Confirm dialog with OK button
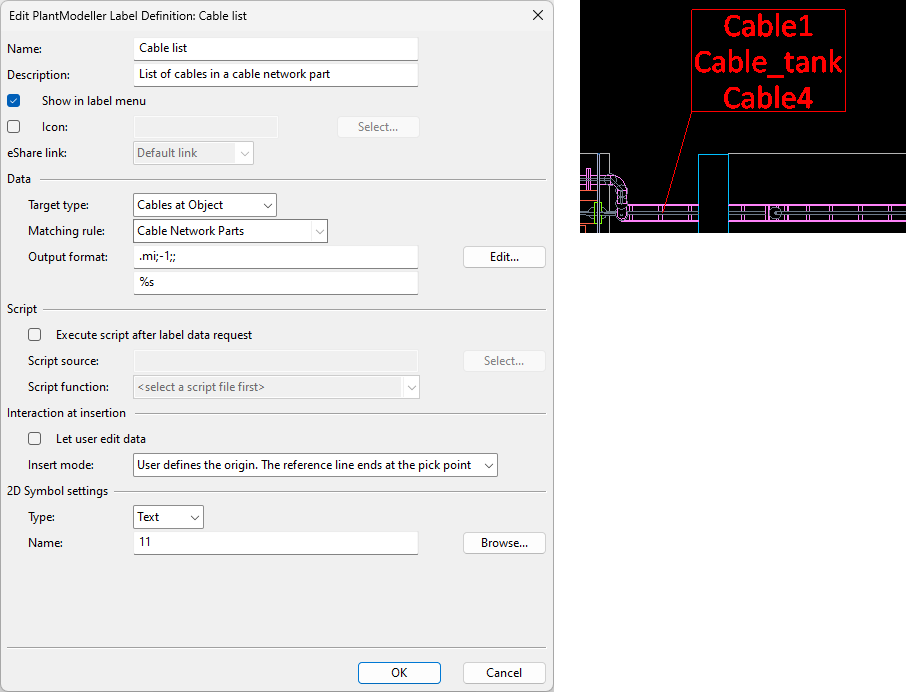909x692 pixels. 399,673
